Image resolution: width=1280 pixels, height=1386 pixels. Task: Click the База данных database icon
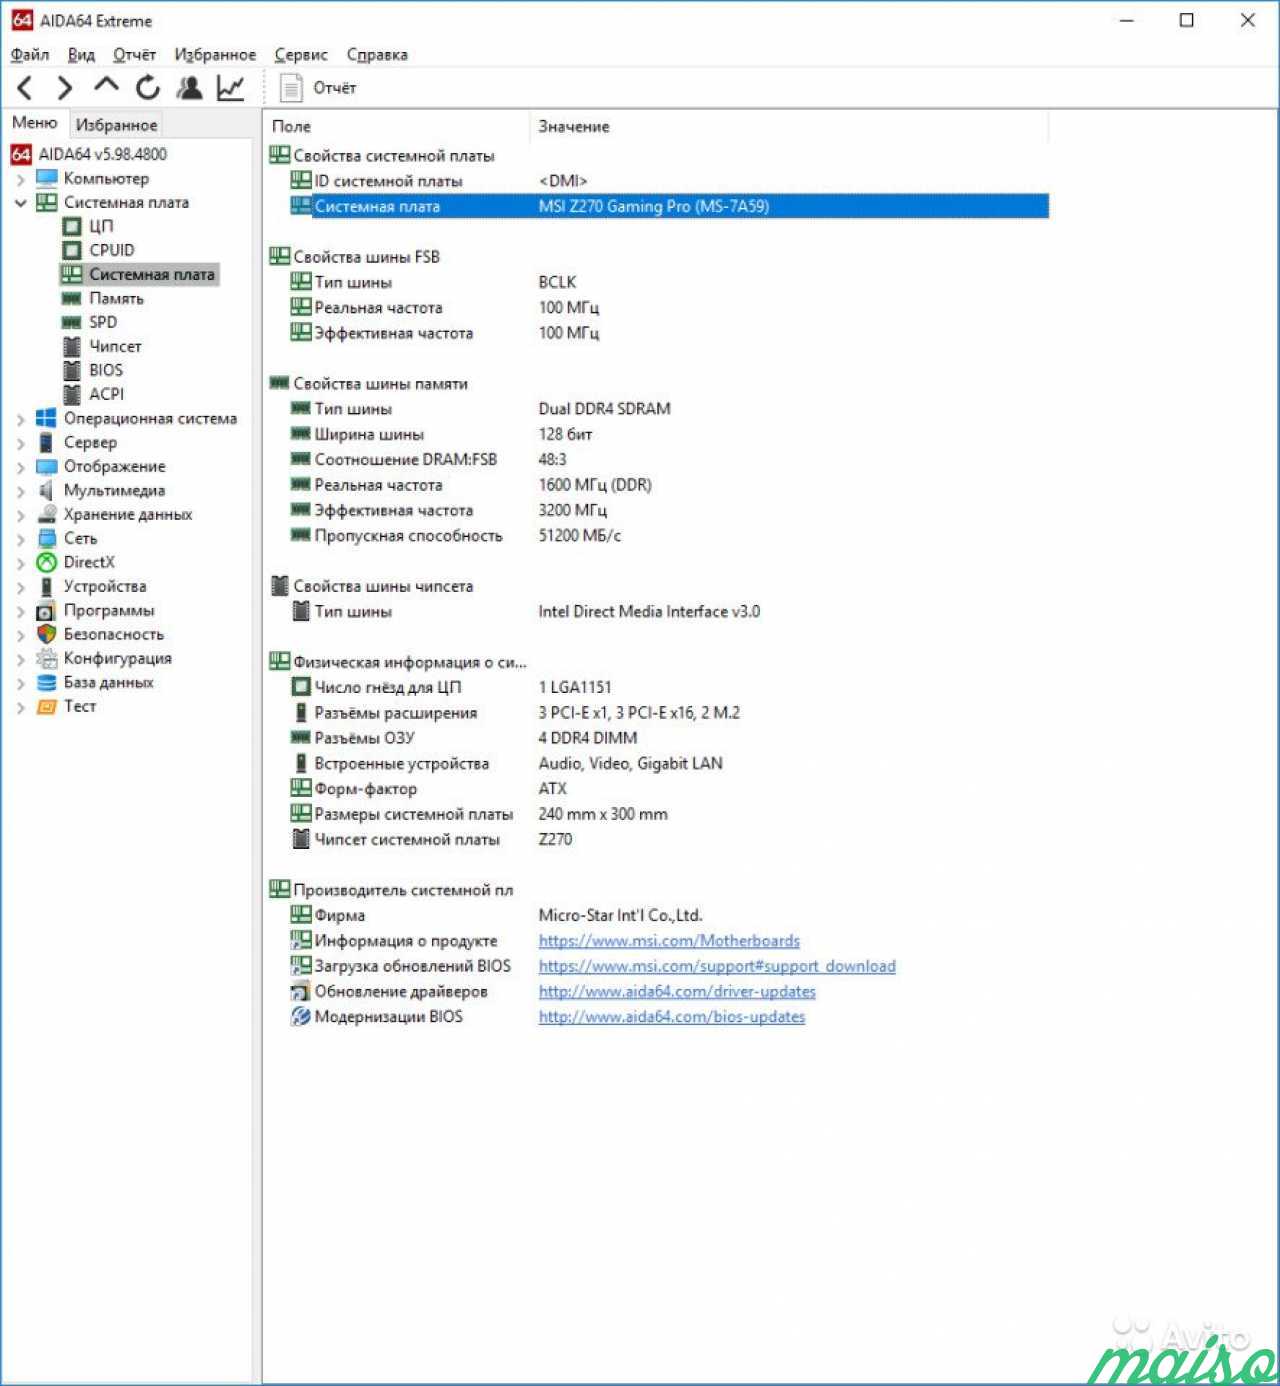(x=47, y=682)
